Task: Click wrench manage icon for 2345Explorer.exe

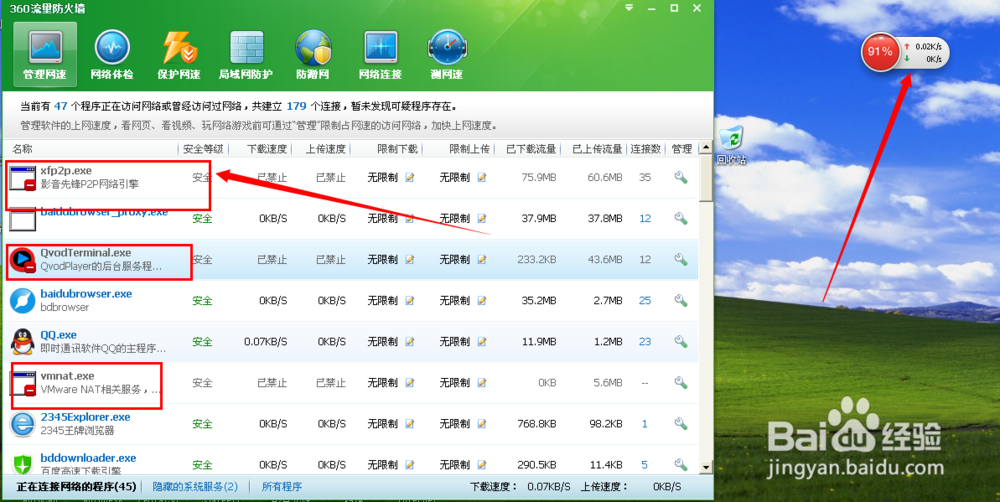Action: tap(681, 424)
